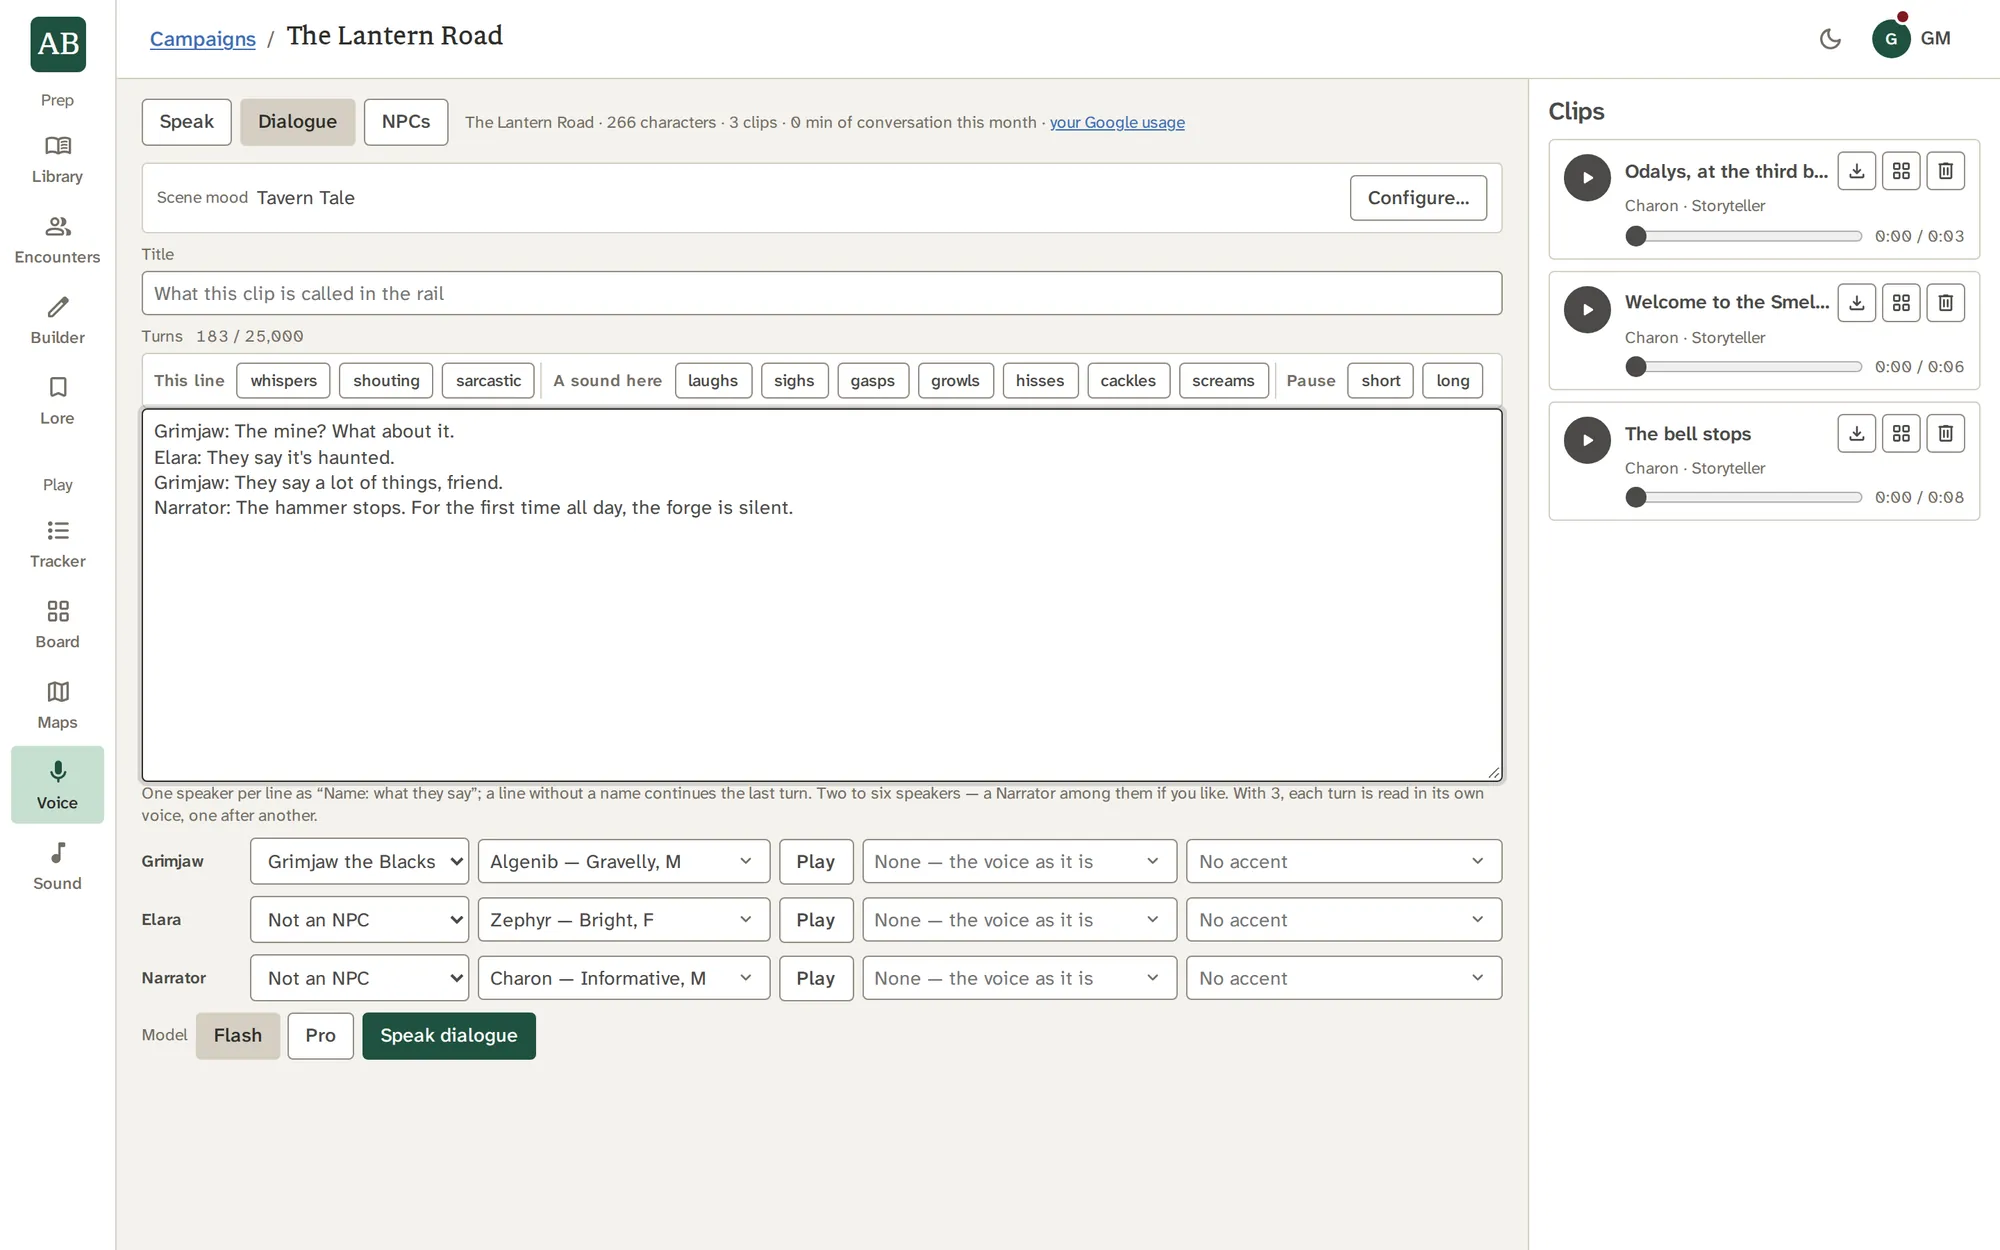Screen dimensions: 2000x1250
Task: Play the Odalys clip
Action: coord(1587,178)
